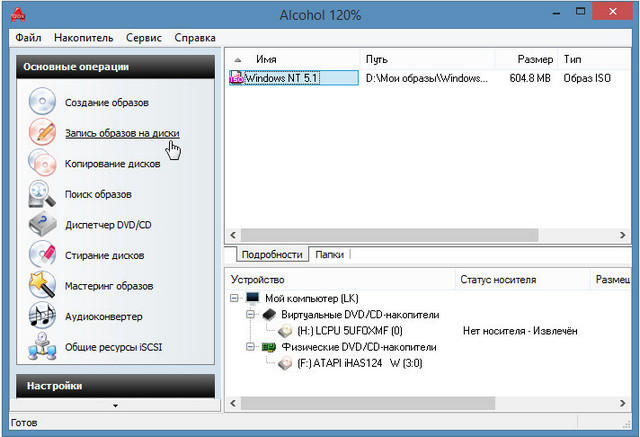The width and height of the screenshot is (640, 437).
Task: Click the image list horizontal scrollbar thumb
Action: [389, 235]
